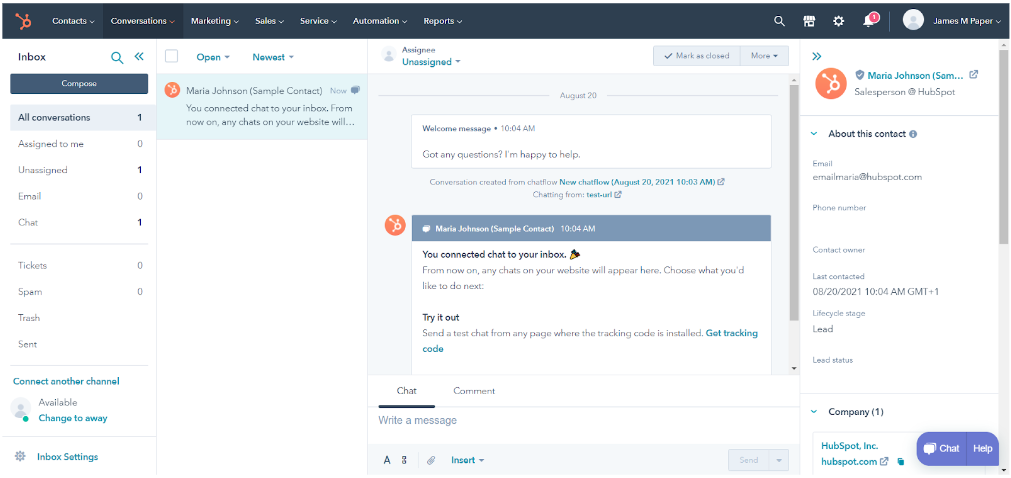1011x478 pixels.
Task: Open text formatting A icon
Action: [387, 460]
